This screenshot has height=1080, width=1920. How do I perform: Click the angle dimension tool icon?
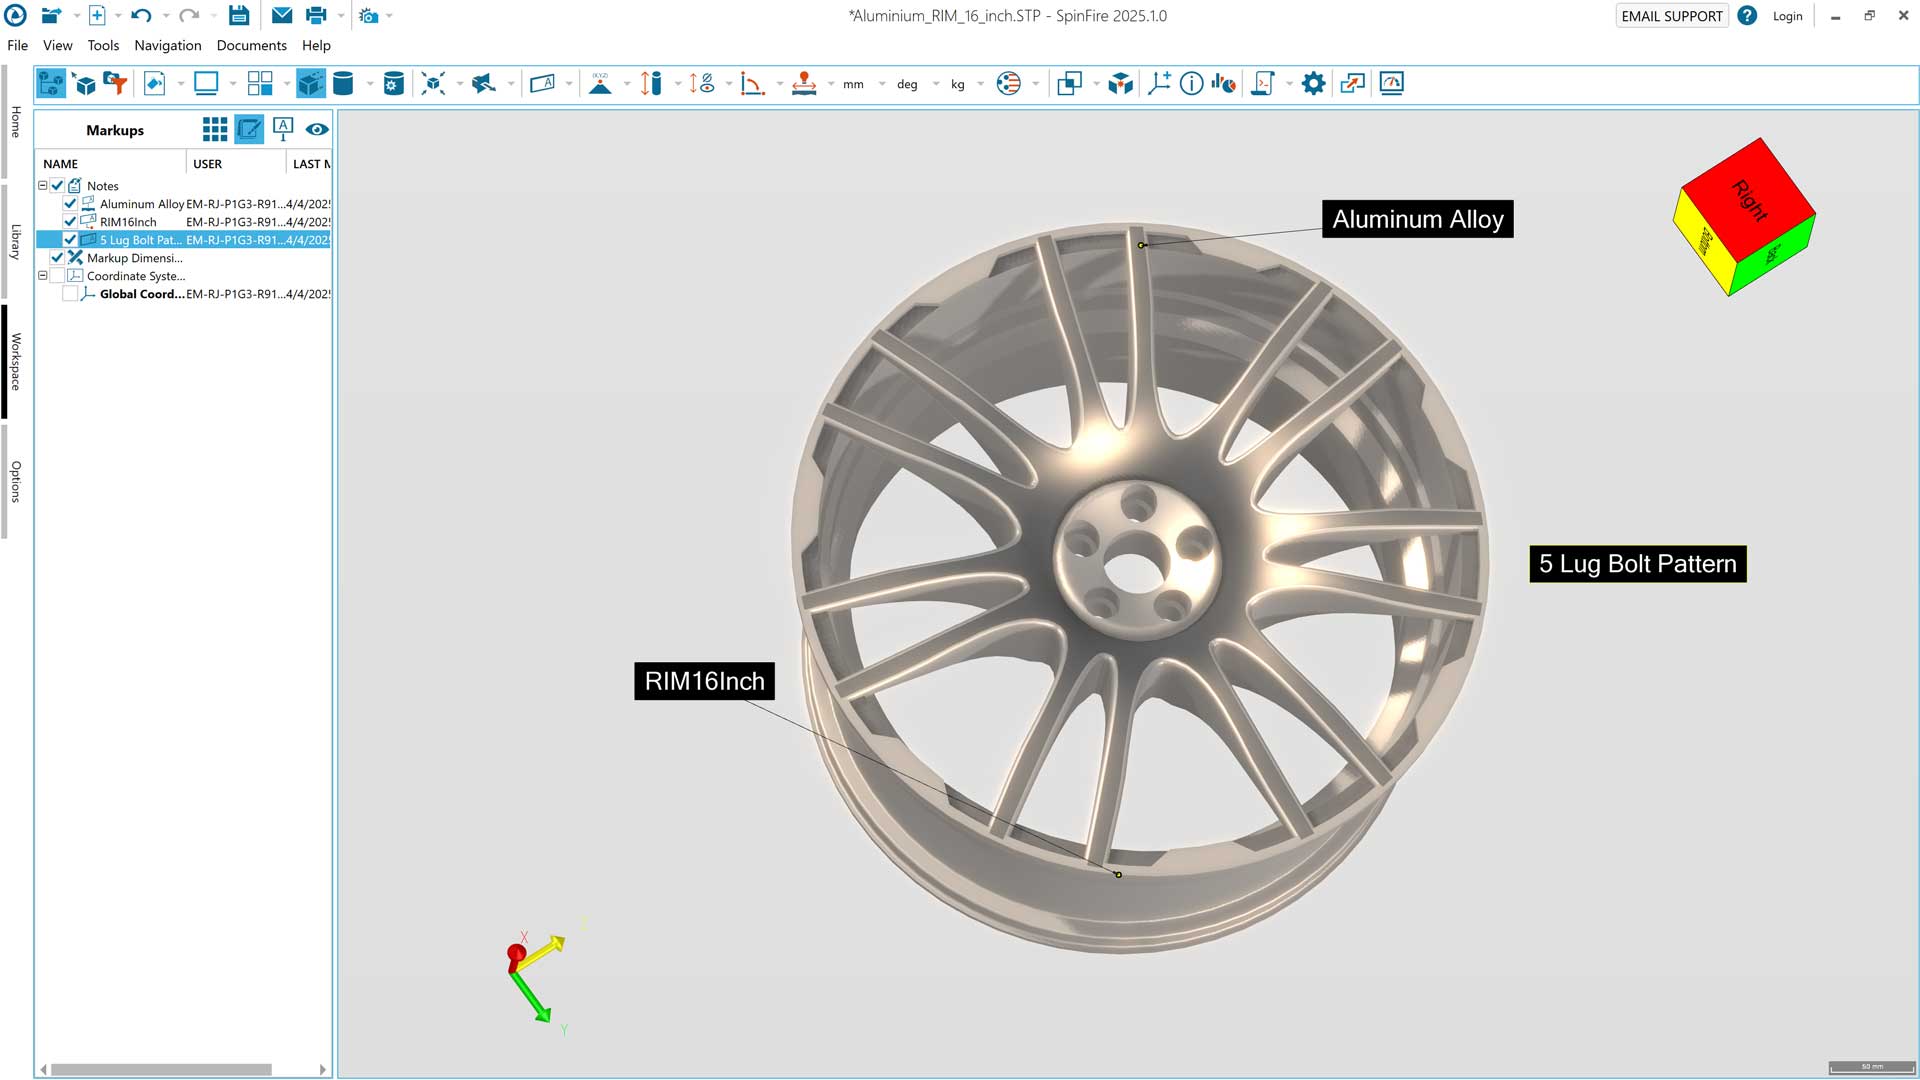click(751, 84)
